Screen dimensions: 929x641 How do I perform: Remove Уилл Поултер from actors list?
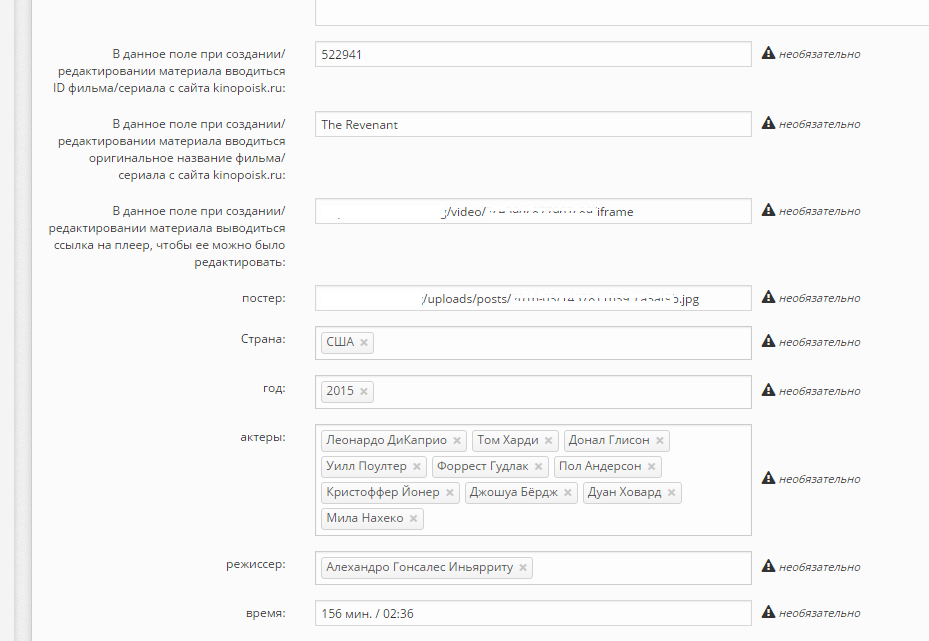tap(417, 467)
